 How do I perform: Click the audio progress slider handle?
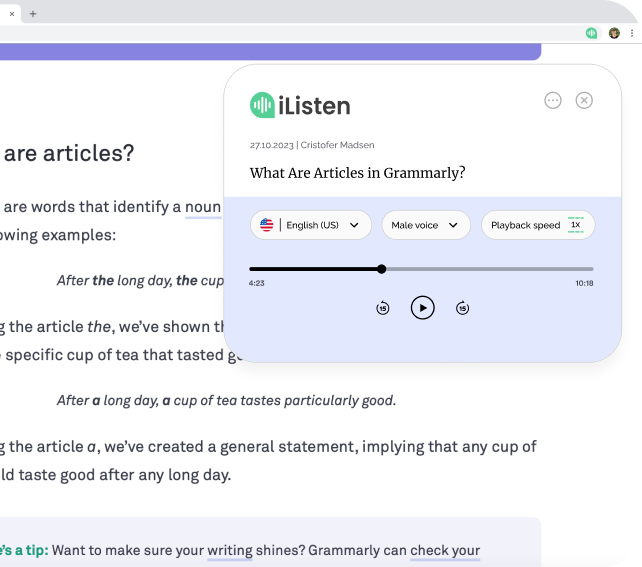[x=382, y=269]
